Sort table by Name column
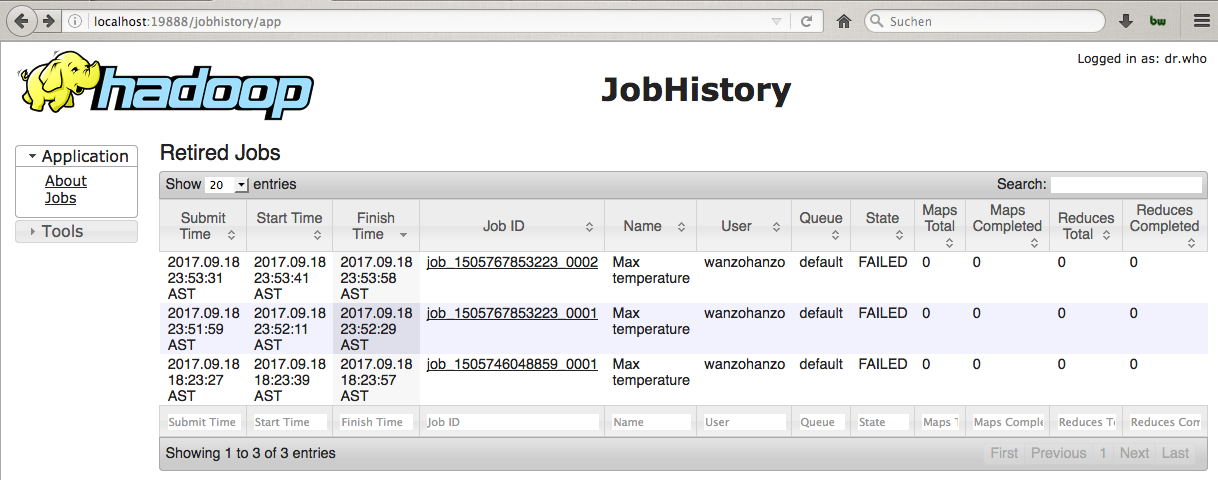This screenshot has height=480, width=1218. 650,226
